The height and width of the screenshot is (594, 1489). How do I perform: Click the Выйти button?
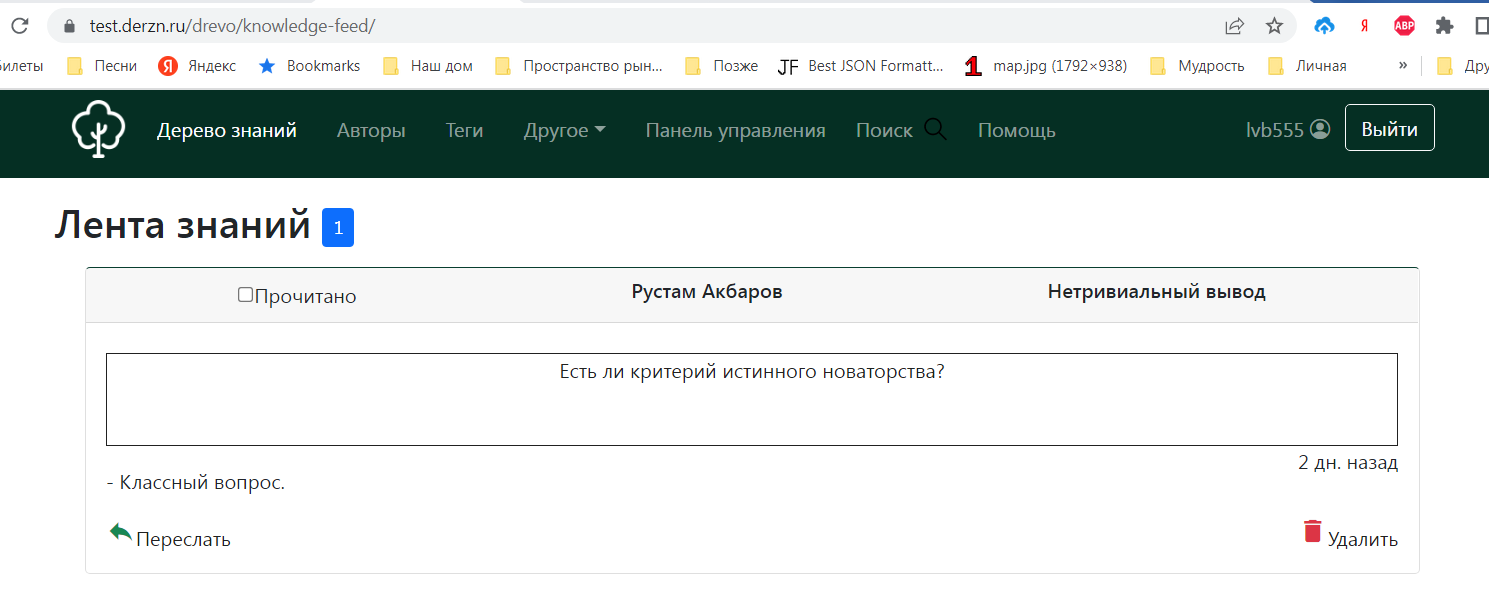click(x=1389, y=127)
